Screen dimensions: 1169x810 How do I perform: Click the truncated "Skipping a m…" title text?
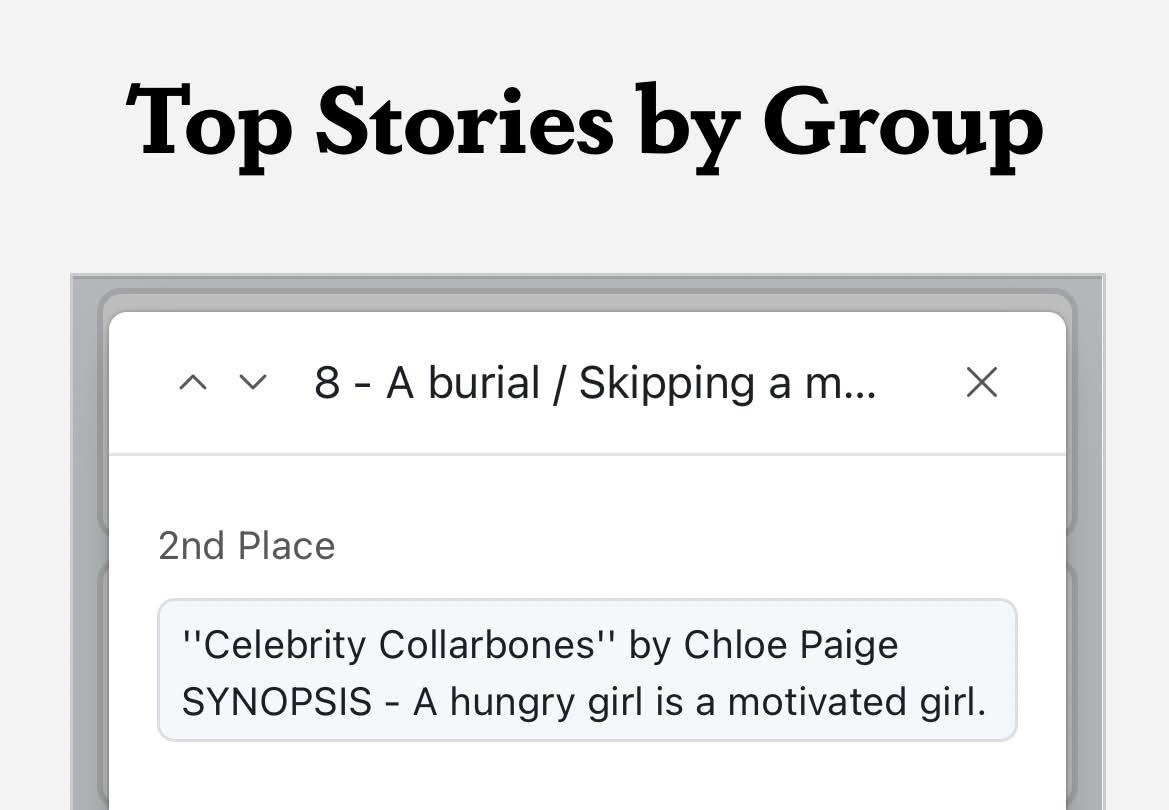coord(727,383)
